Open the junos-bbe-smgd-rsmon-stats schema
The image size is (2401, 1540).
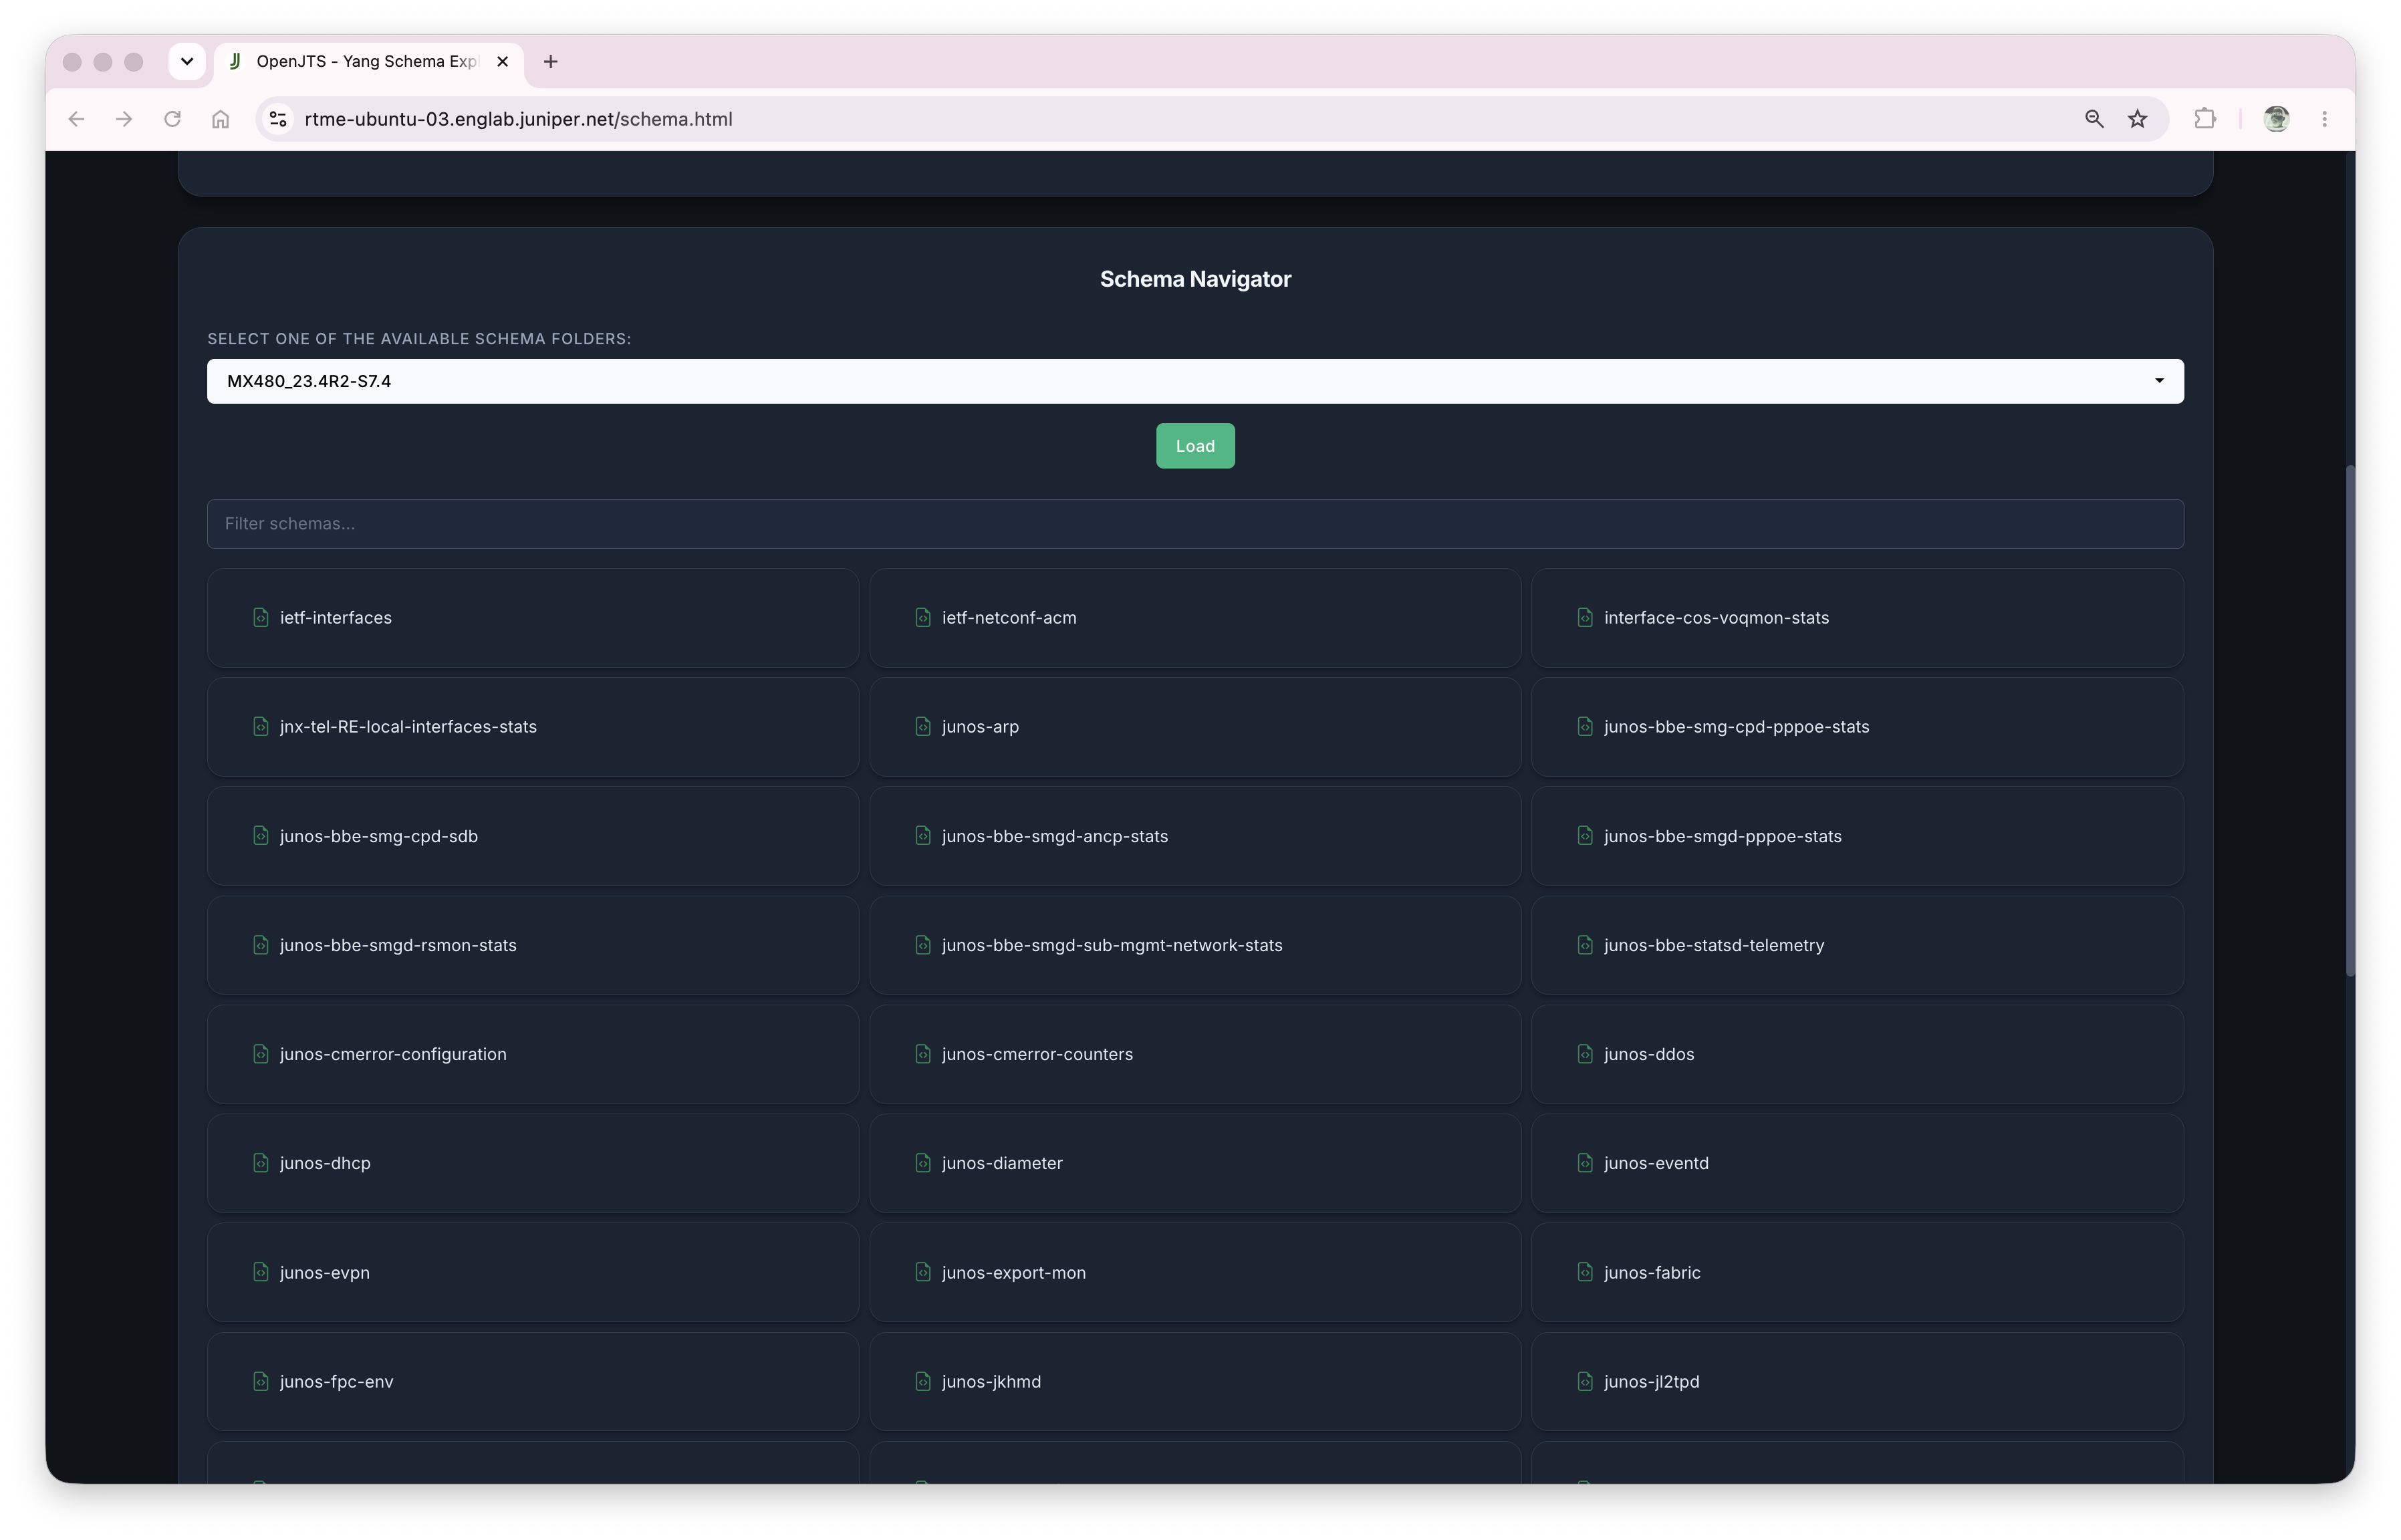pos(533,945)
